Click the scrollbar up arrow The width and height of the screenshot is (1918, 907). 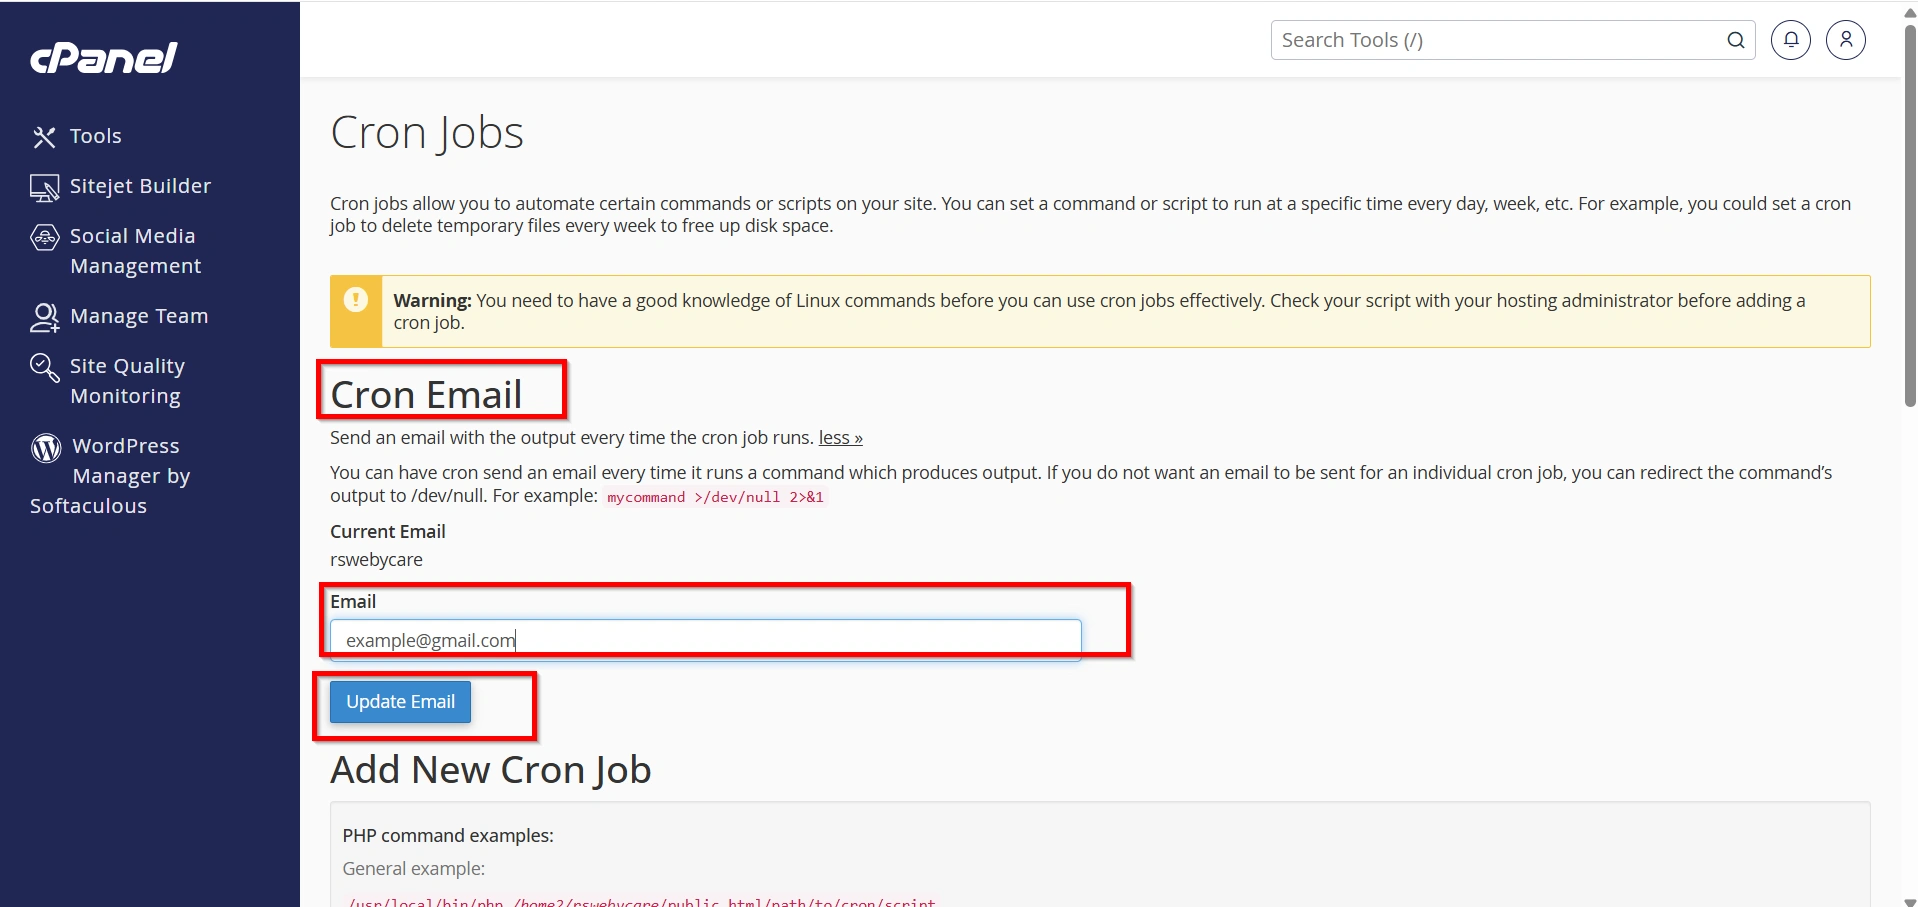1910,12
